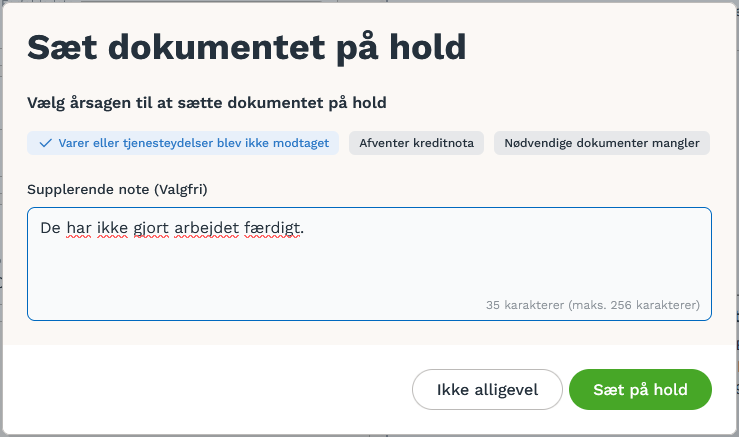The height and width of the screenshot is (437, 739).
Task: Place cursor in word 'ikke' in note
Action: tap(112, 228)
